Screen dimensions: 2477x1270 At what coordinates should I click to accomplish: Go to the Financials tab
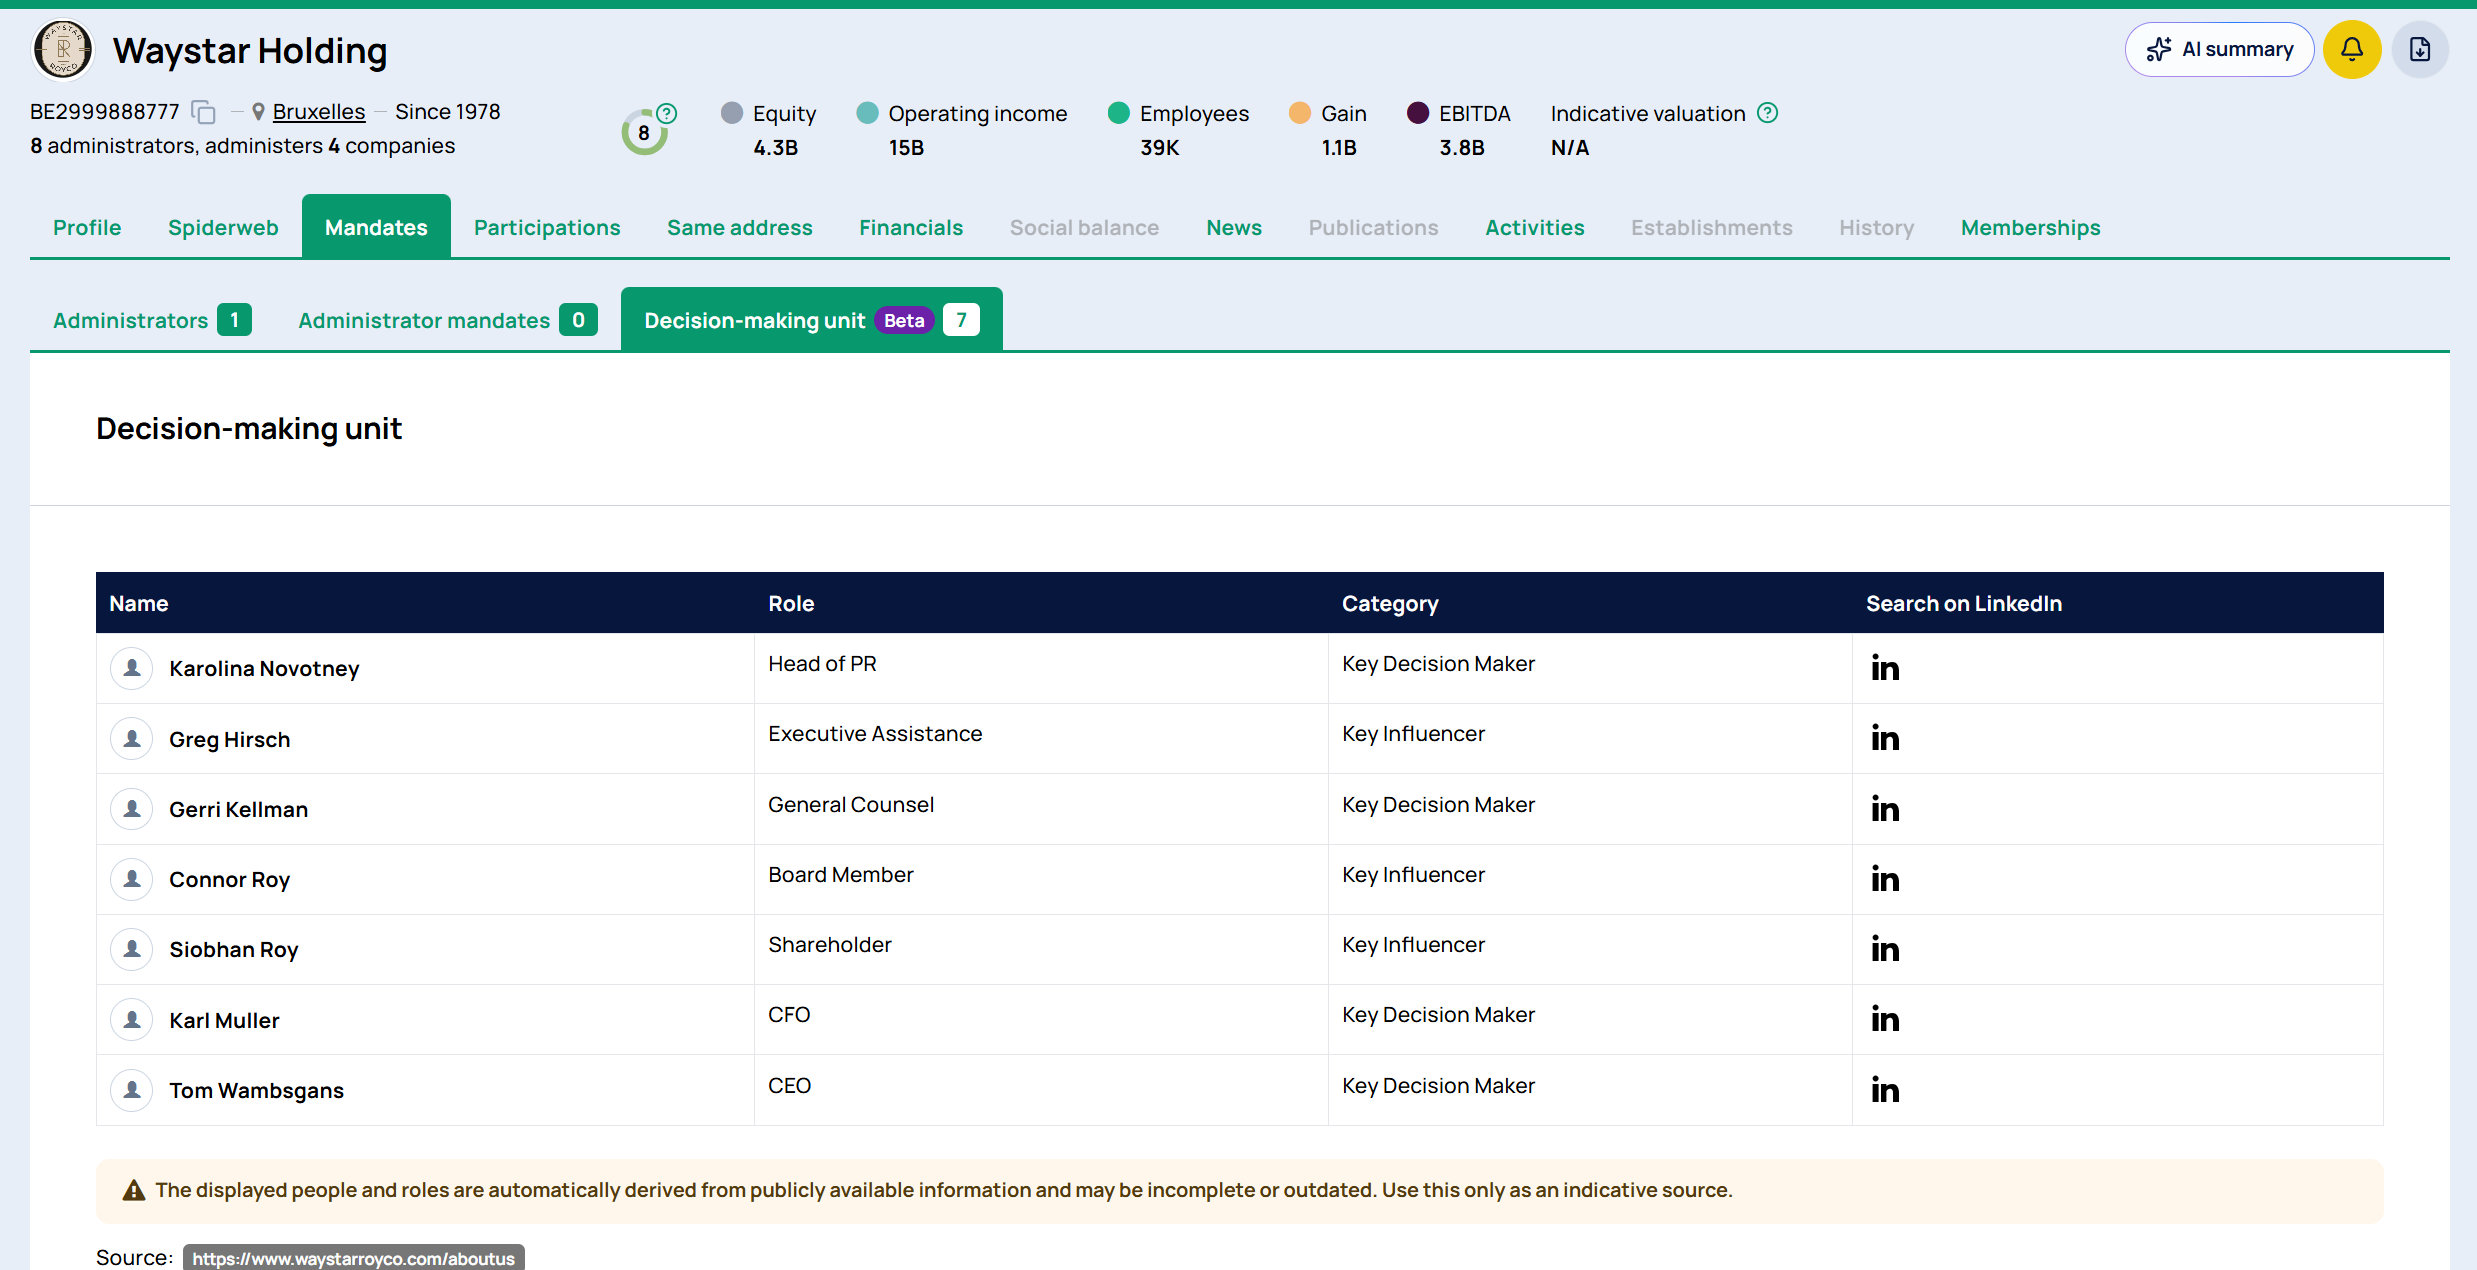point(910,228)
